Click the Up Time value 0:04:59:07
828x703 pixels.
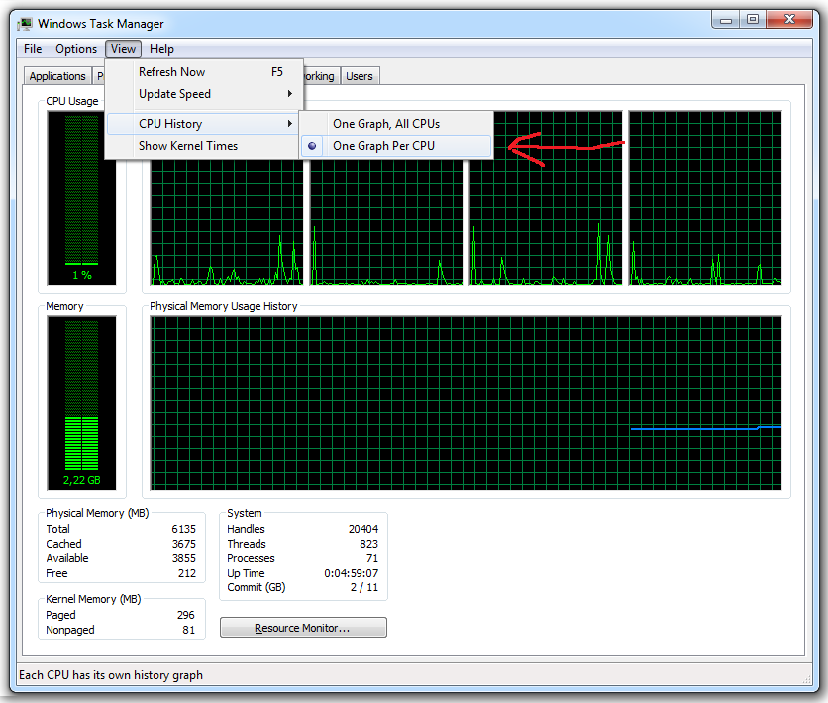(x=351, y=573)
